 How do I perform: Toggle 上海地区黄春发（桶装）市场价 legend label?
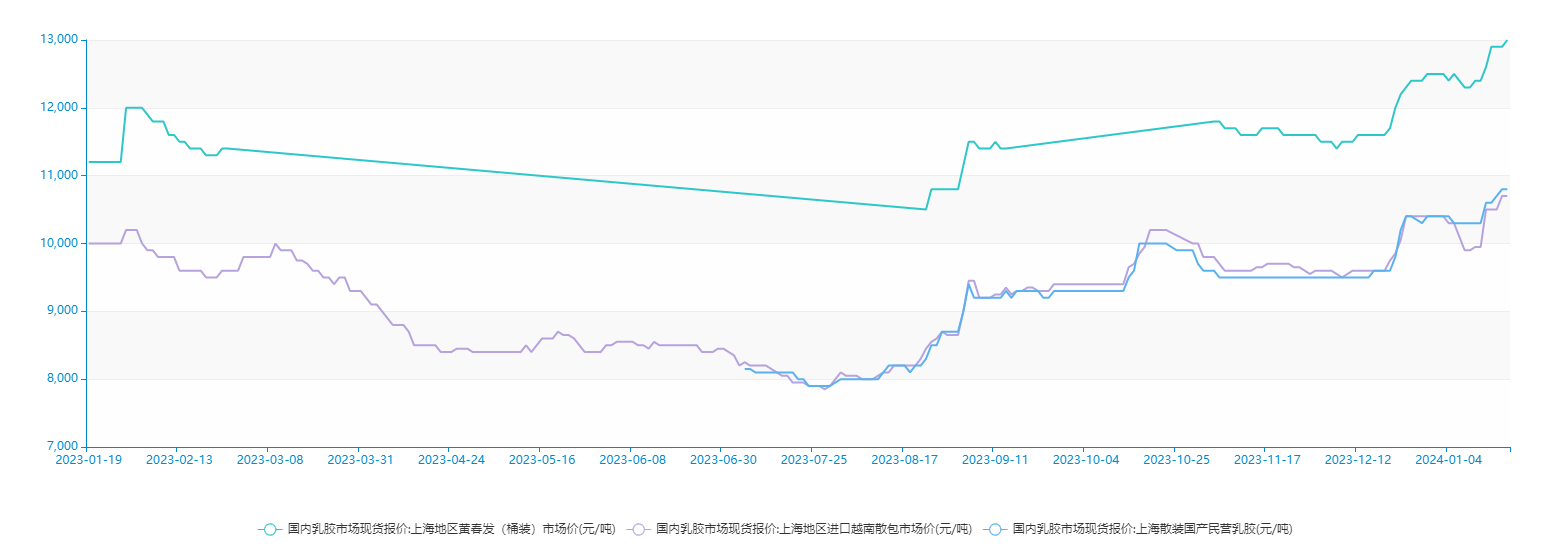(451, 529)
